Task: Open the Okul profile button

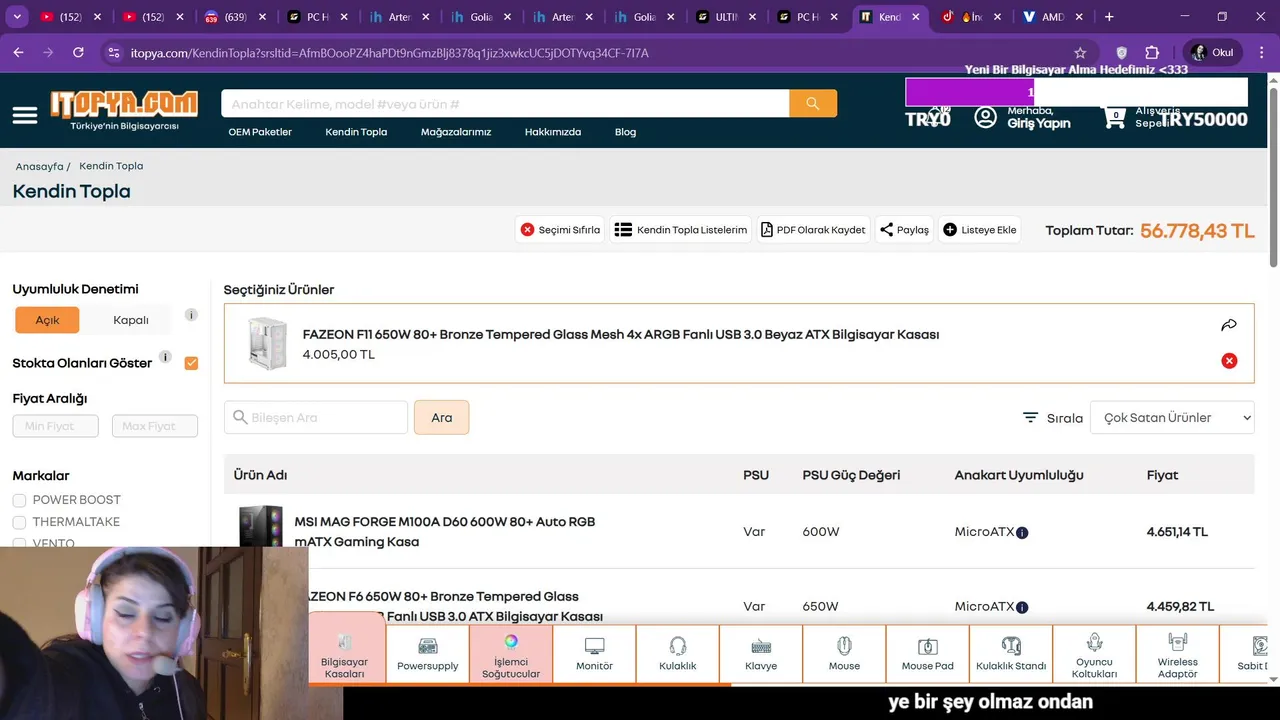Action: (1211, 53)
